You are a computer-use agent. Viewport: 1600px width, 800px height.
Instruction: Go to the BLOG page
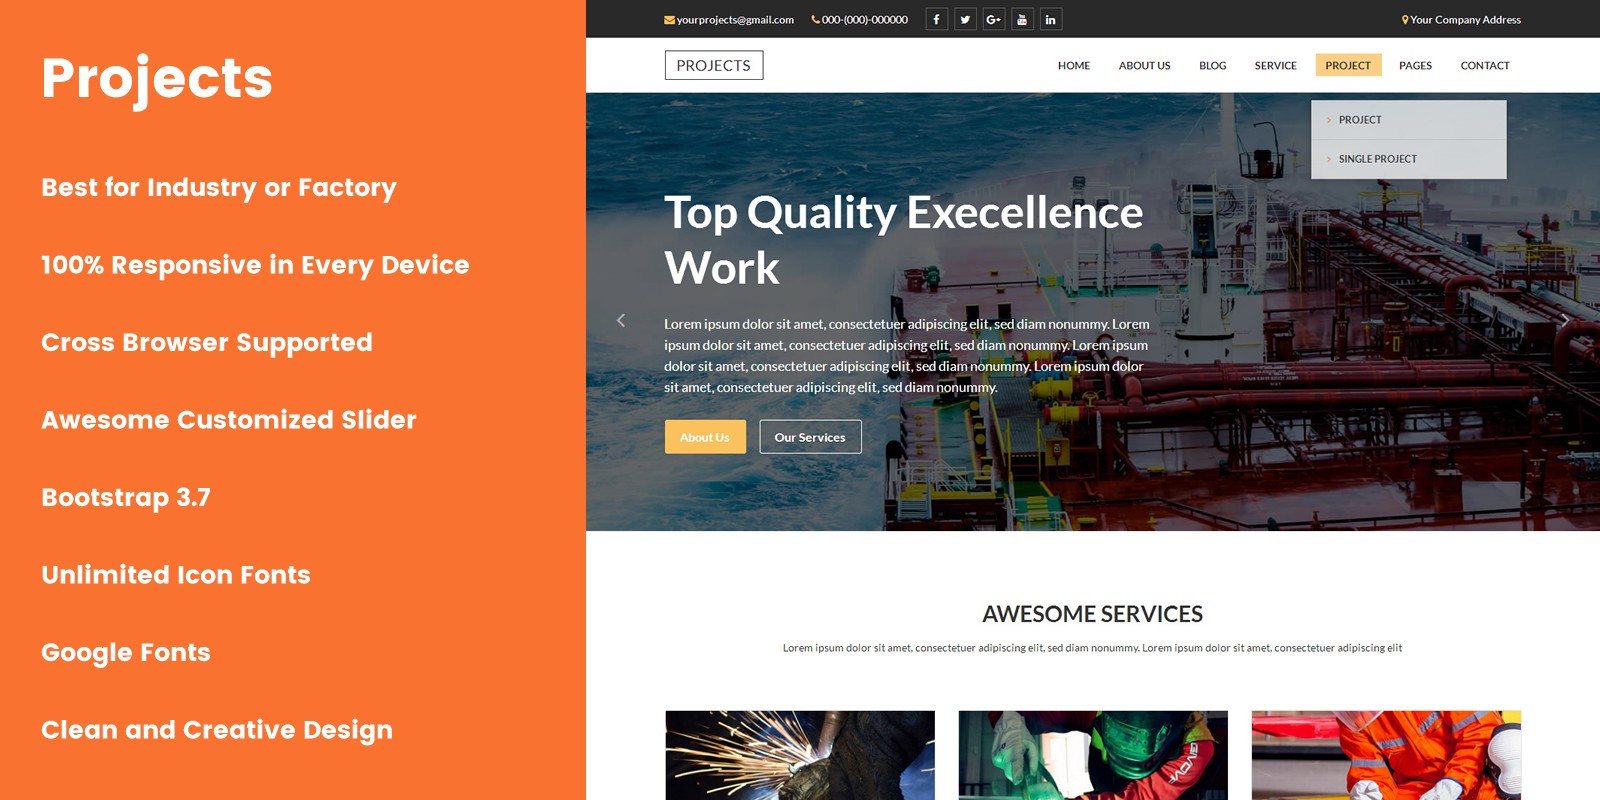1213,65
